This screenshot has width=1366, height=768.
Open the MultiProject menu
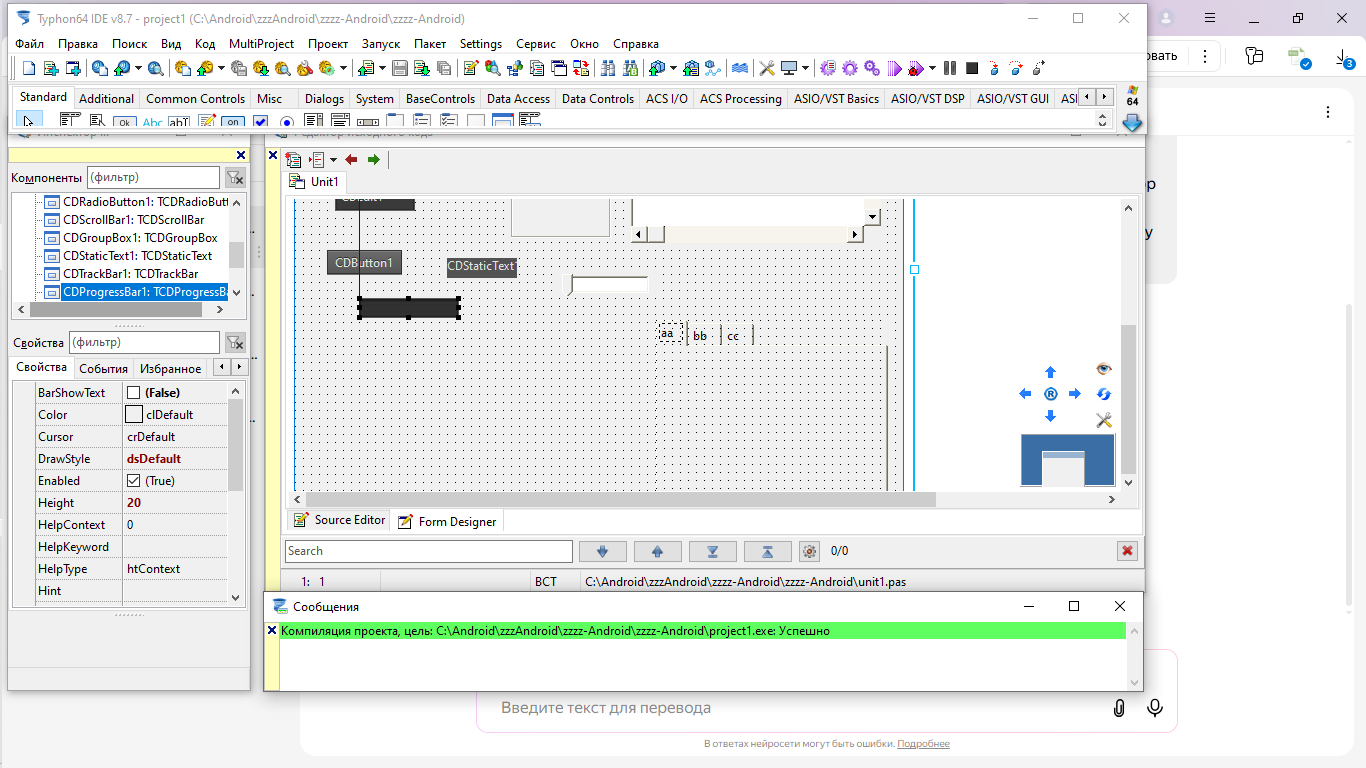click(x=261, y=44)
